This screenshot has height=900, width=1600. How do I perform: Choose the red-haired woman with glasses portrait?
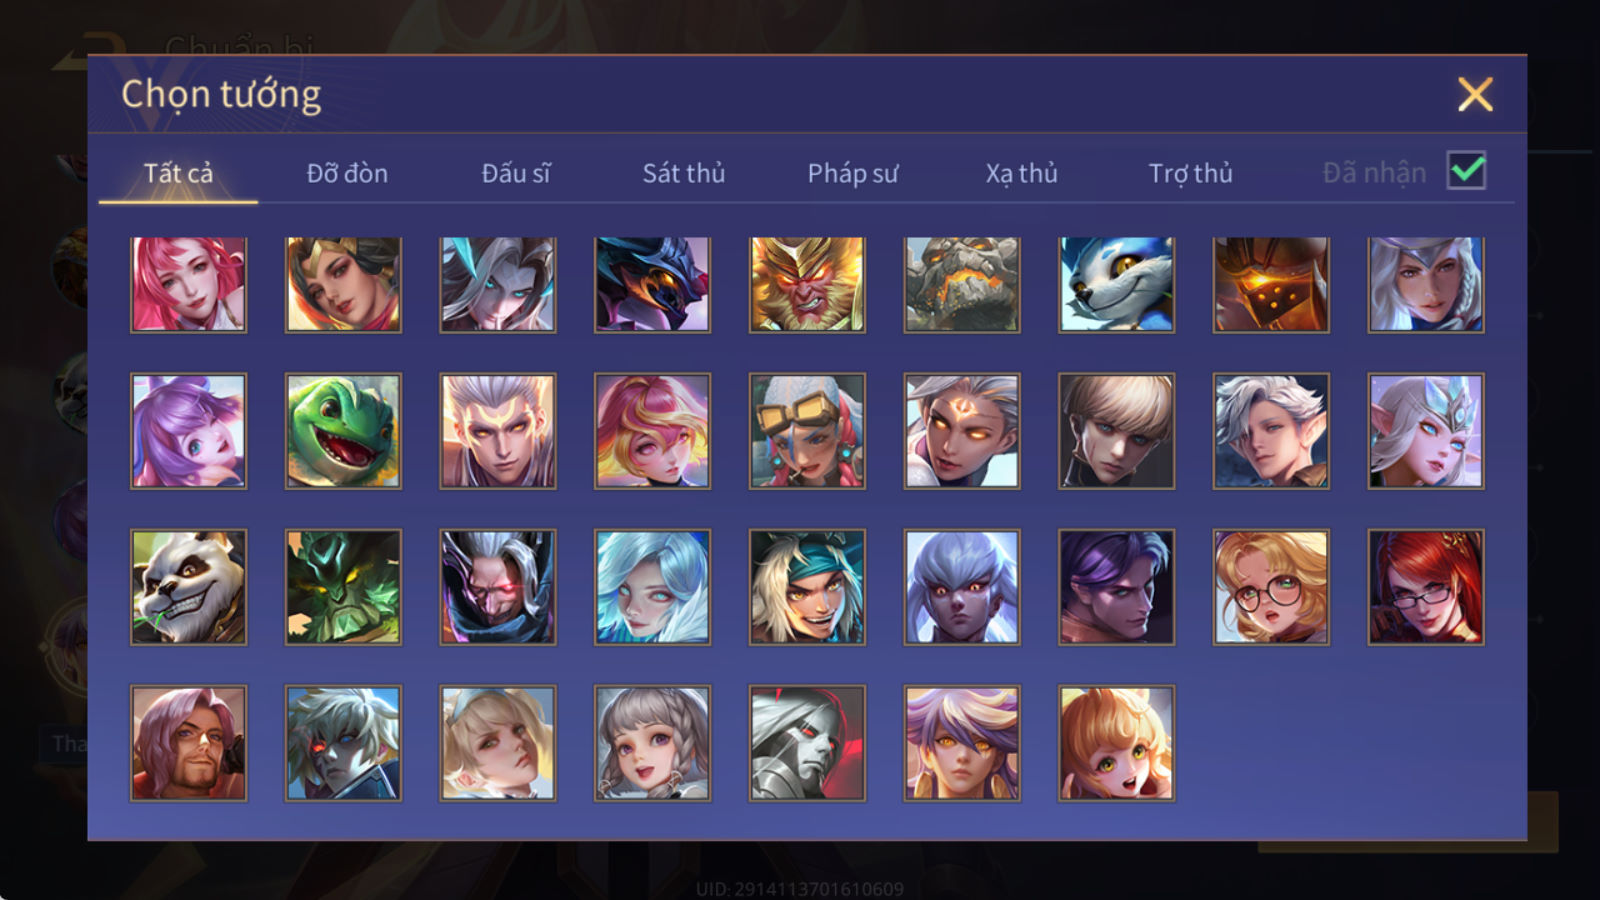pyautogui.click(x=1426, y=587)
